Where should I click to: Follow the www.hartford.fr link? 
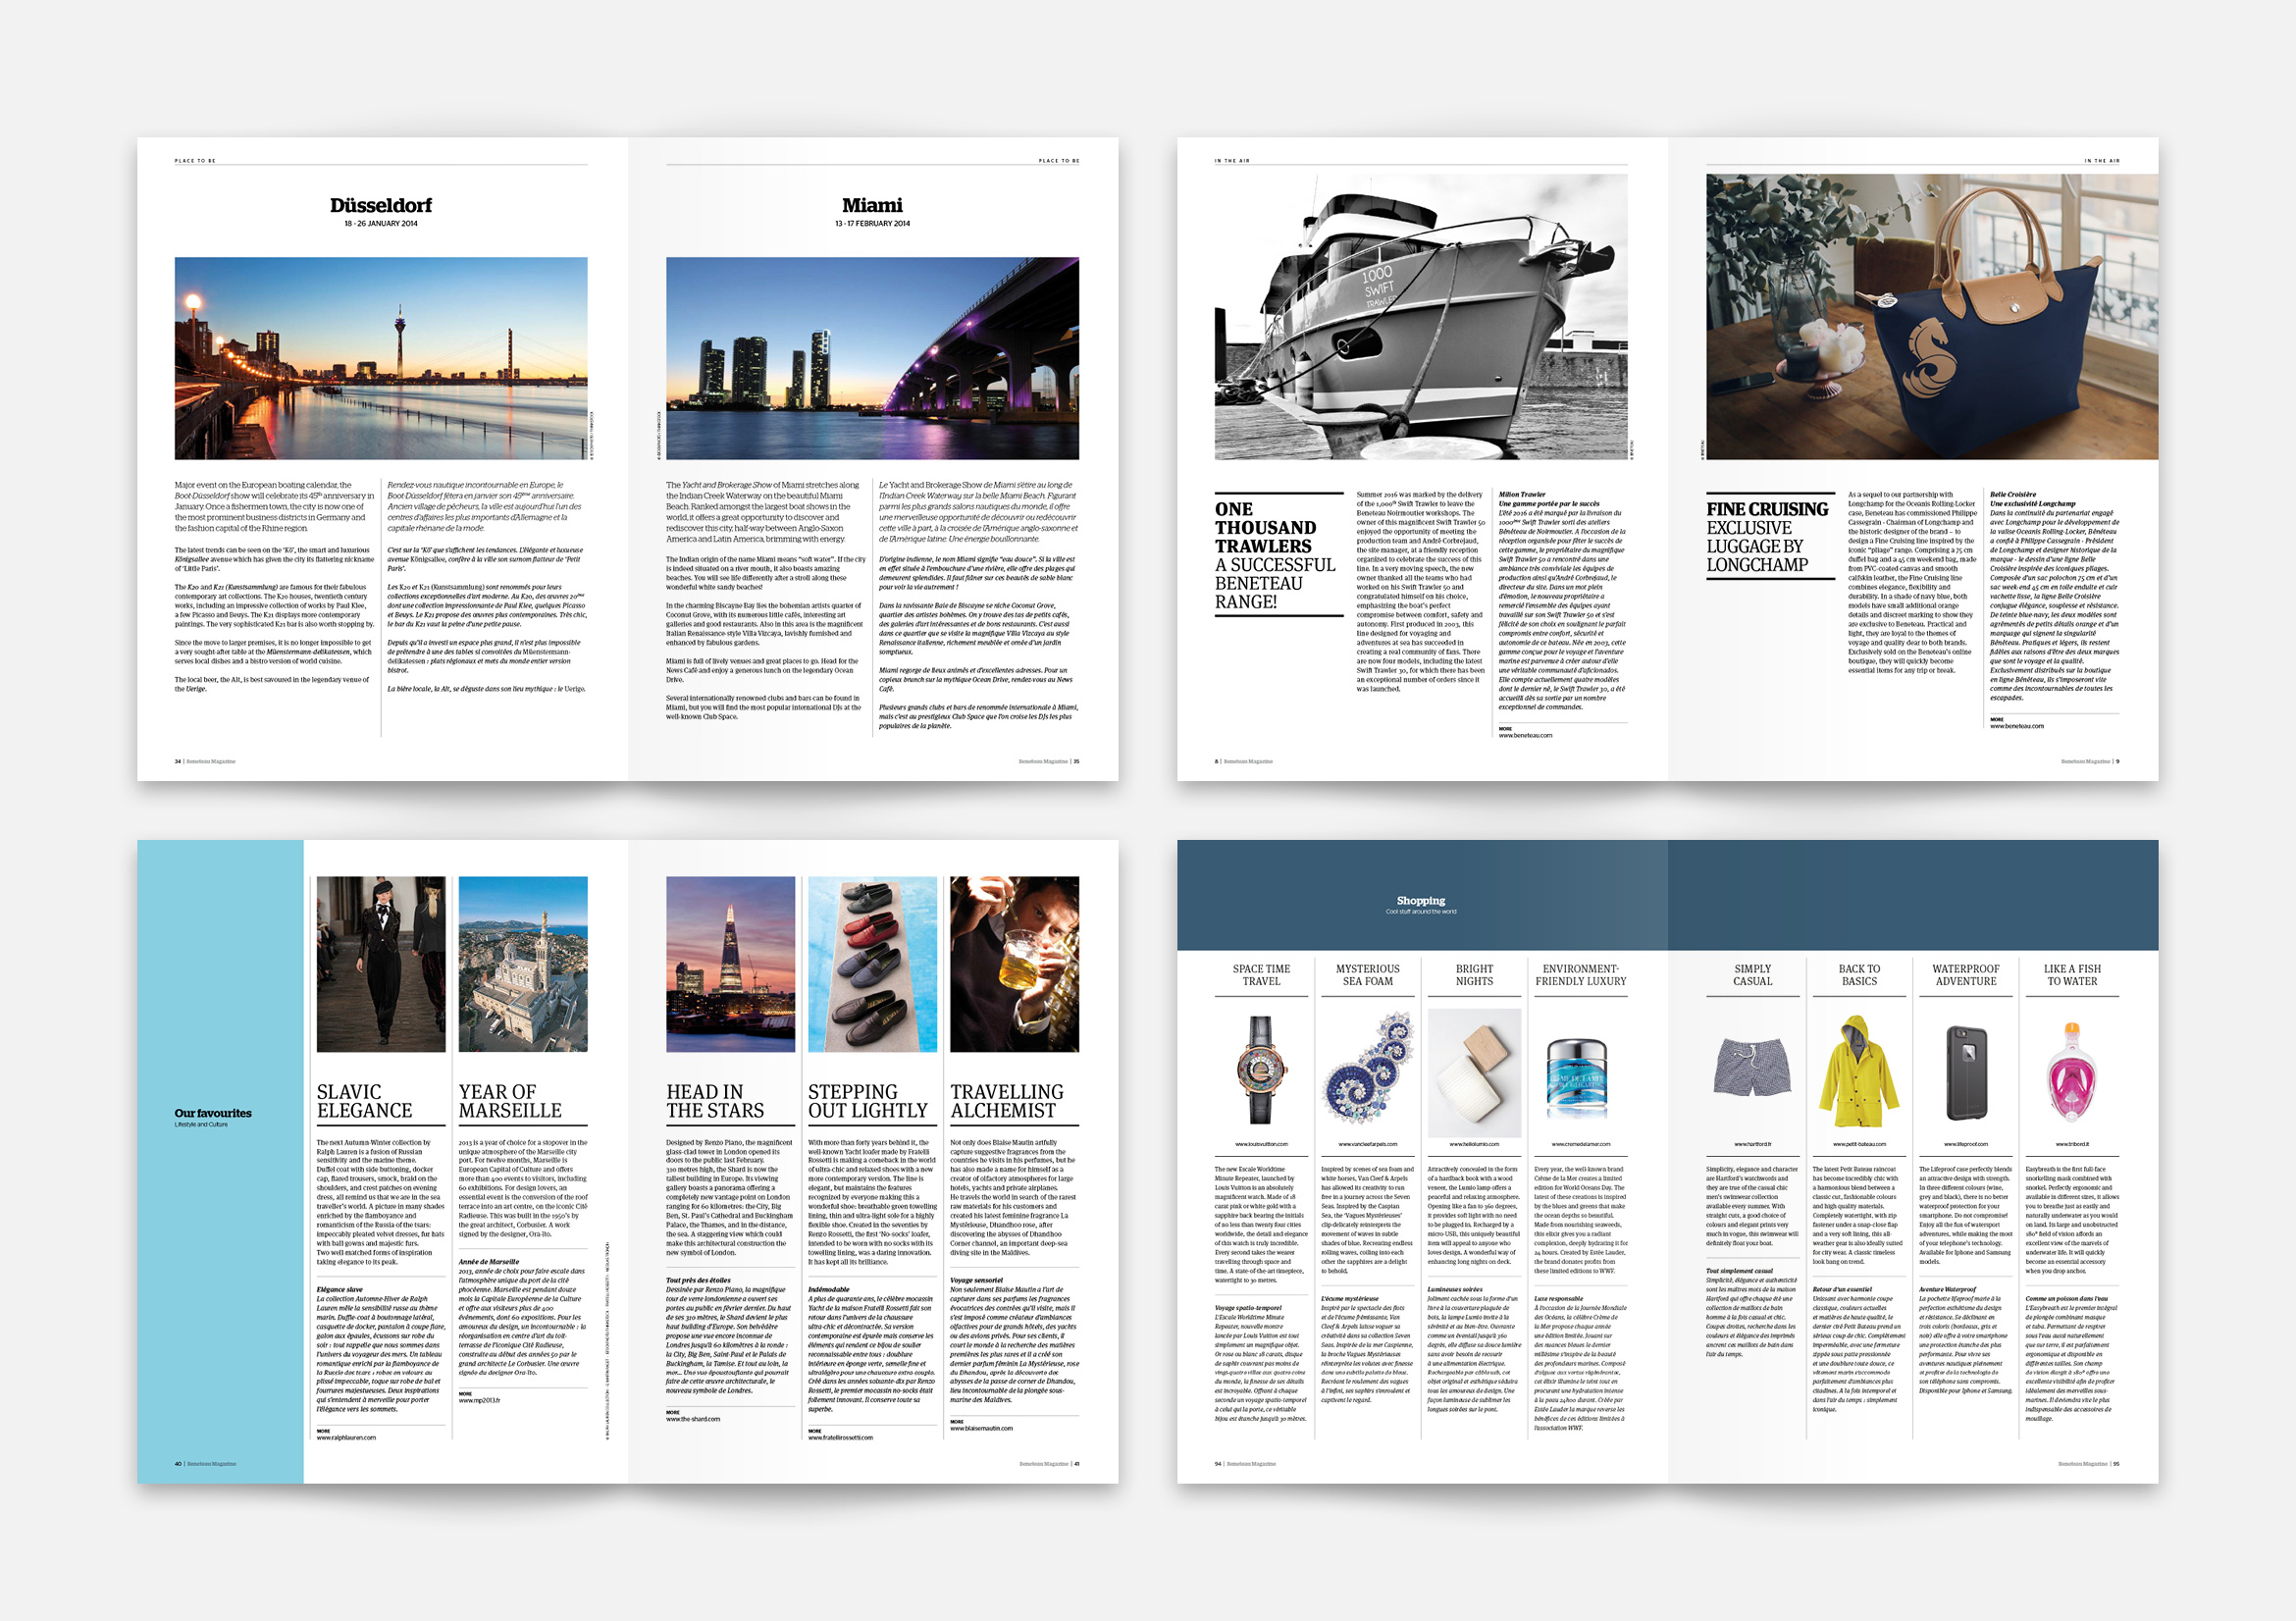1752,1144
